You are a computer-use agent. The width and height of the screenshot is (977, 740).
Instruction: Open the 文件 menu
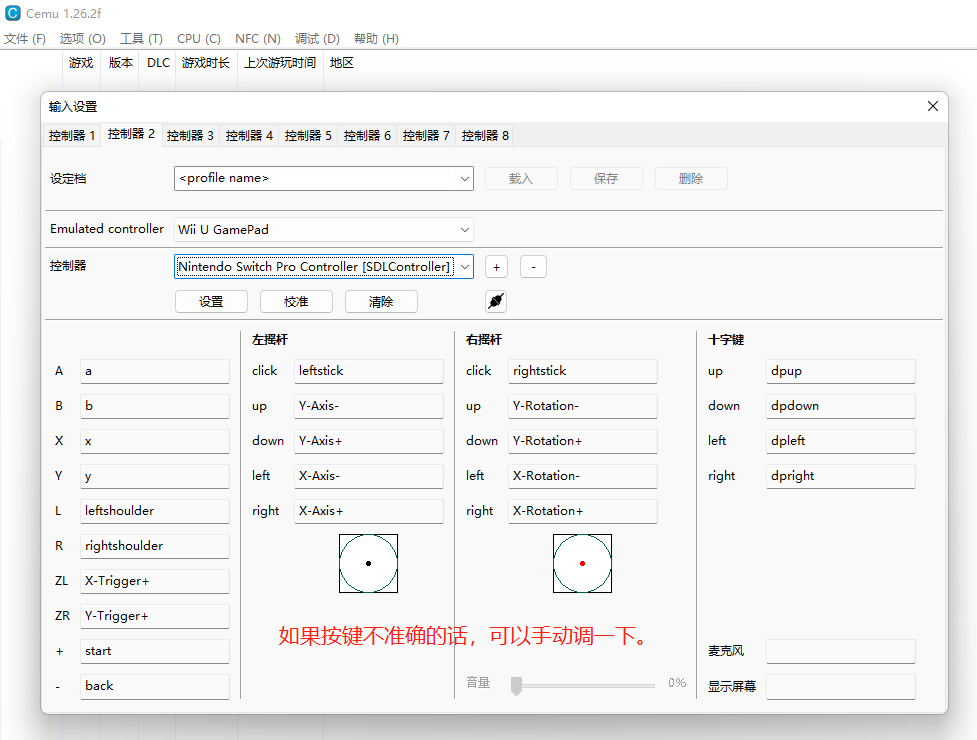click(25, 38)
